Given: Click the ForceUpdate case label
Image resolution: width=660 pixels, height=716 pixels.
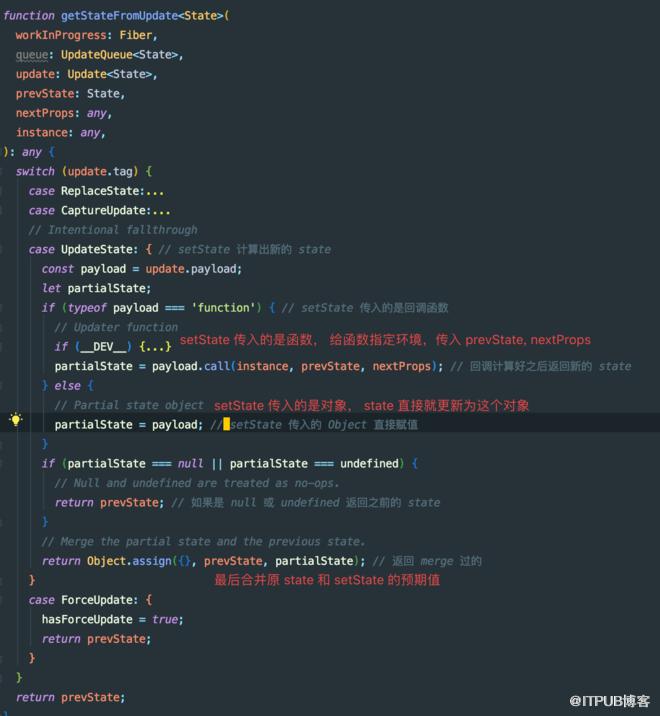Looking at the screenshot, I should tap(96, 600).
